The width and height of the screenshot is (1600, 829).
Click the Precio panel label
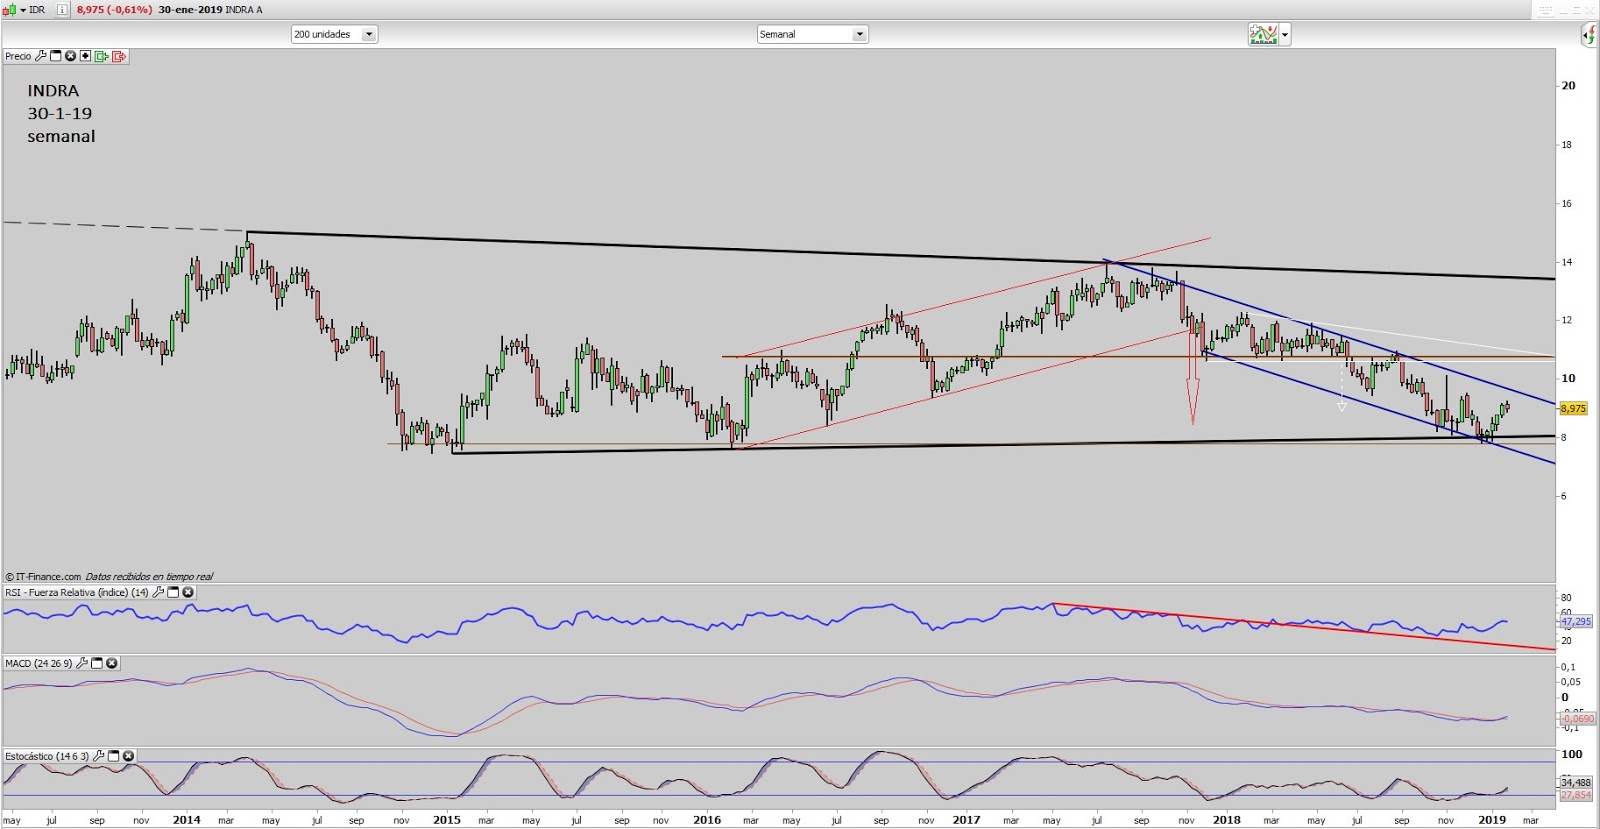(18, 56)
